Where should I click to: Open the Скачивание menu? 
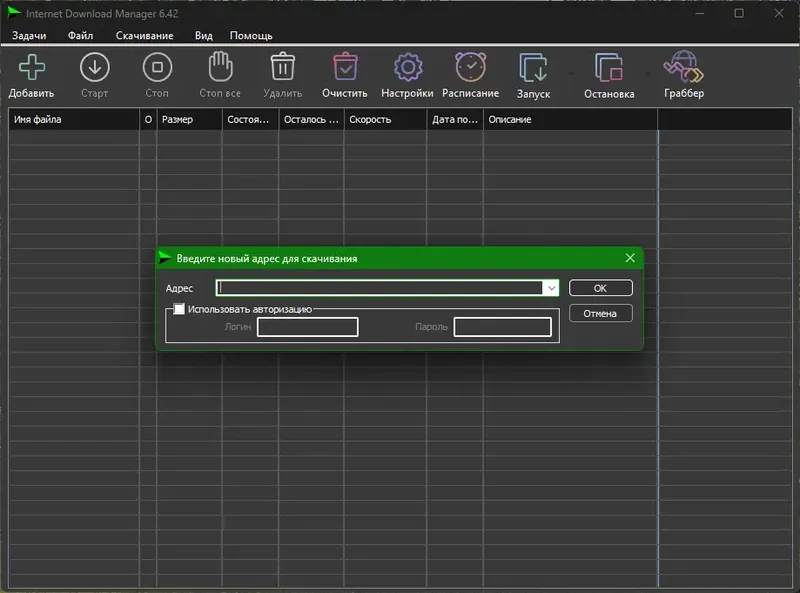tap(144, 36)
